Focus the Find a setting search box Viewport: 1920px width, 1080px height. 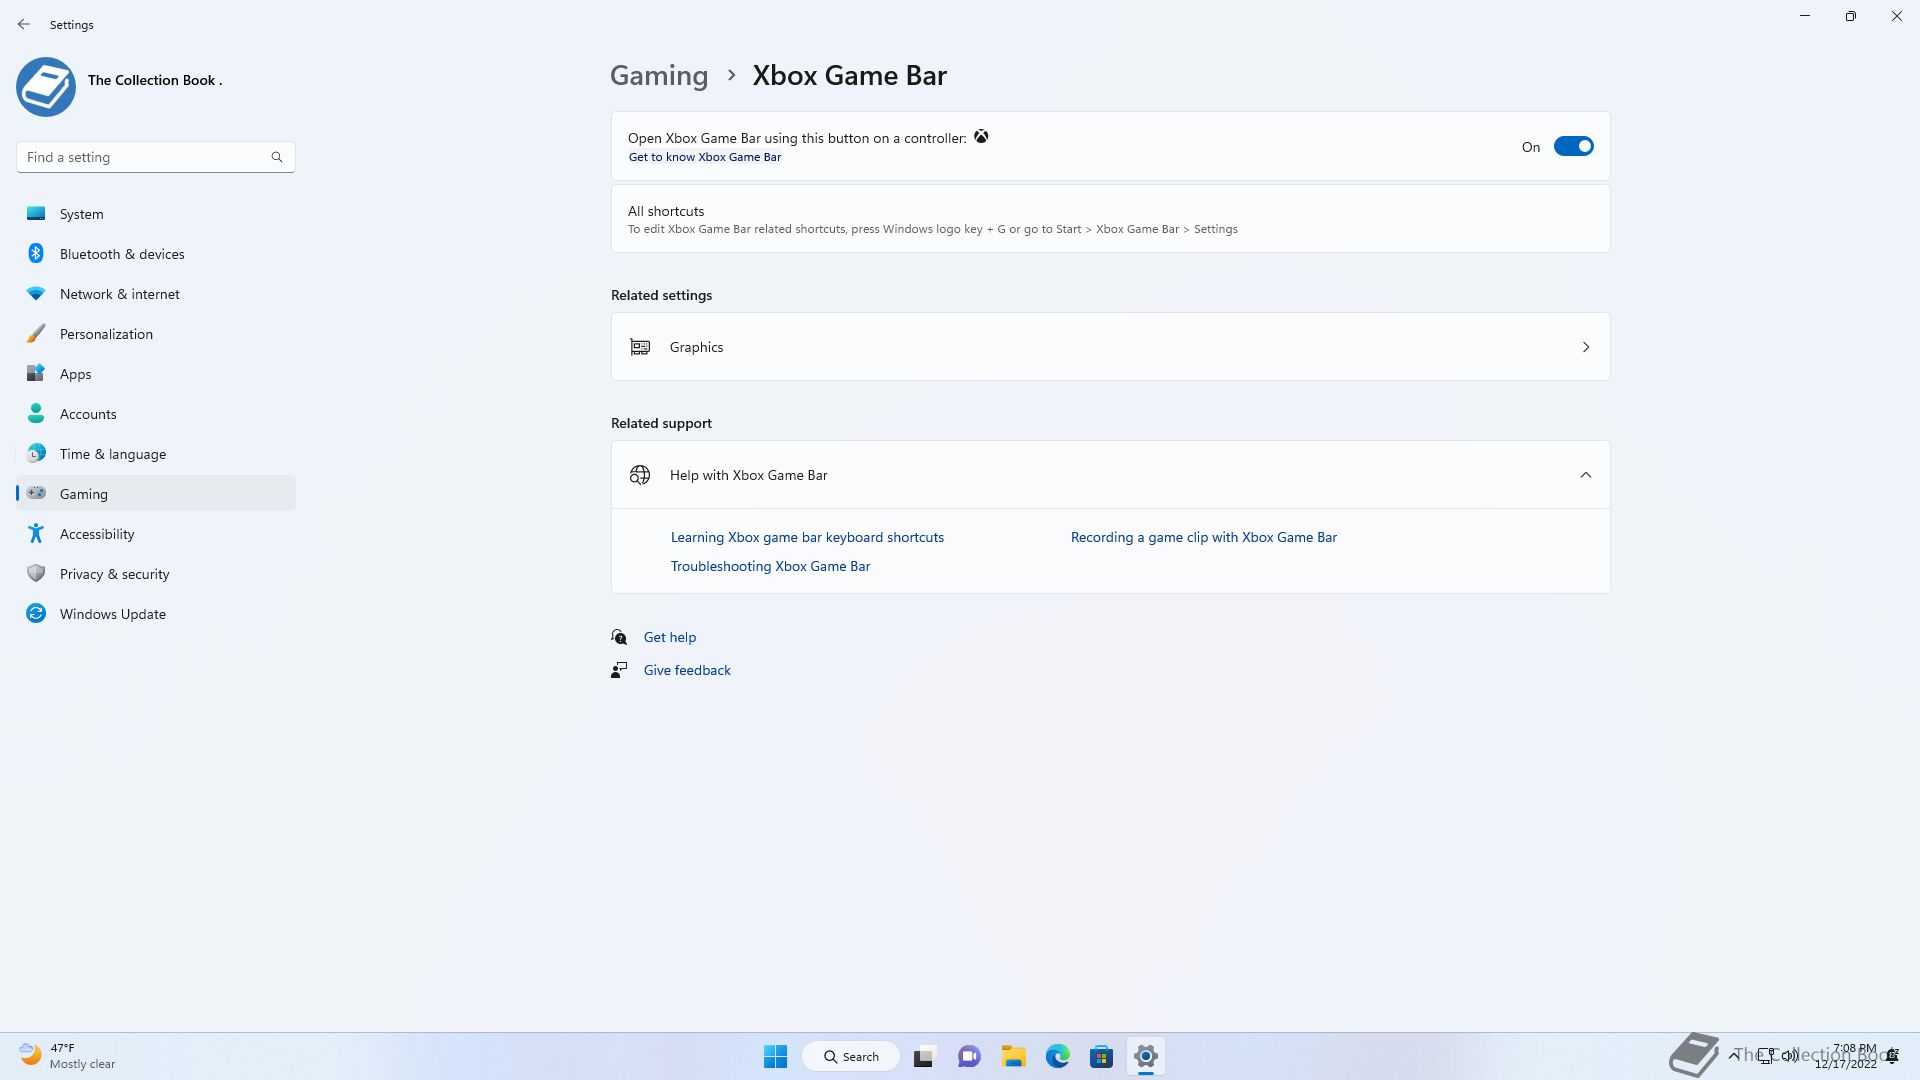click(156, 157)
